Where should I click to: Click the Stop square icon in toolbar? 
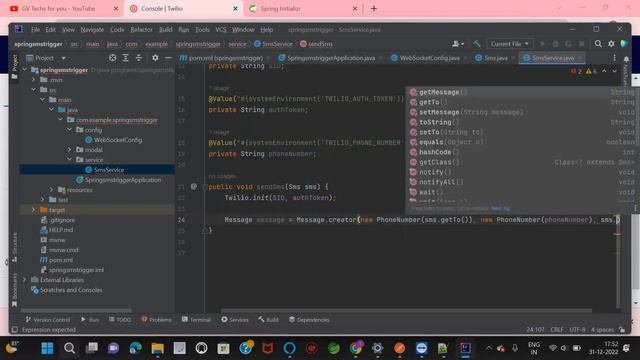coord(582,44)
